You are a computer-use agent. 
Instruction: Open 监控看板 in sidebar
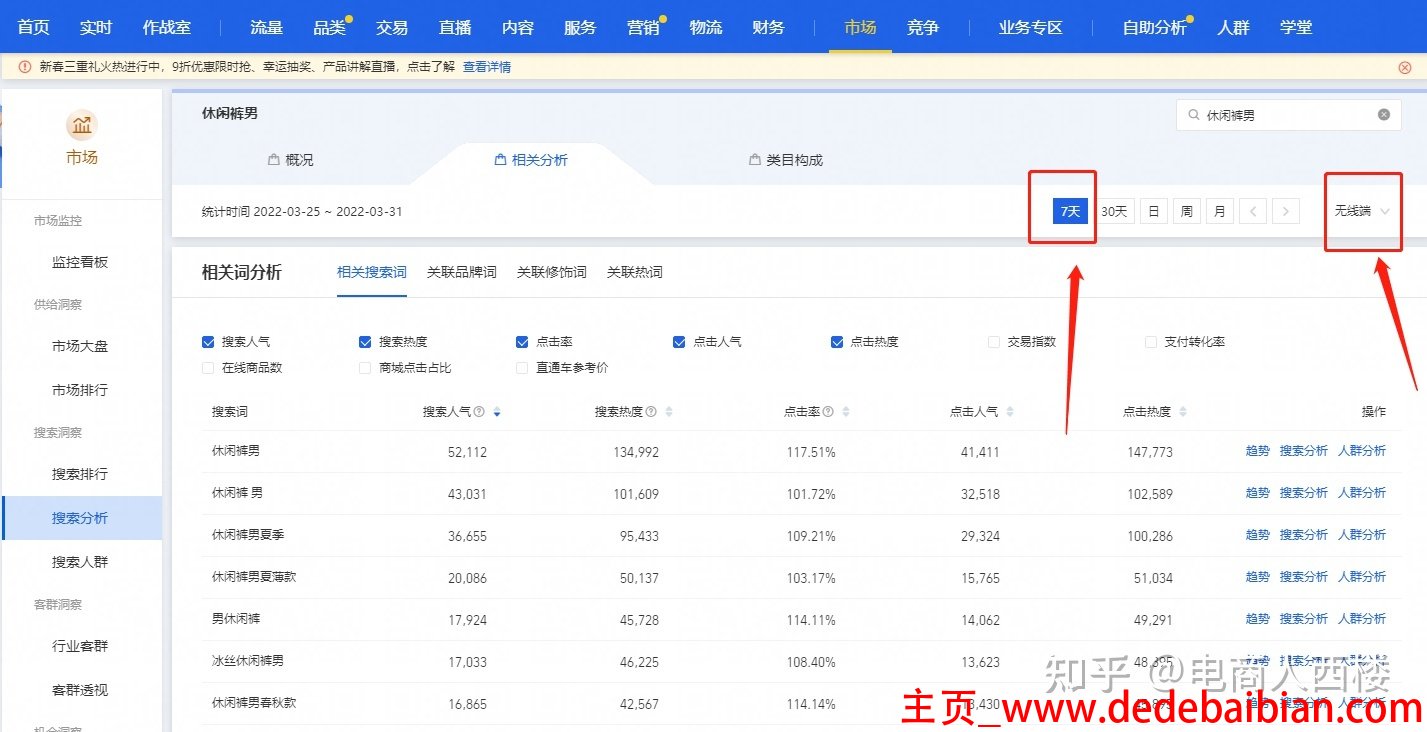click(x=80, y=262)
